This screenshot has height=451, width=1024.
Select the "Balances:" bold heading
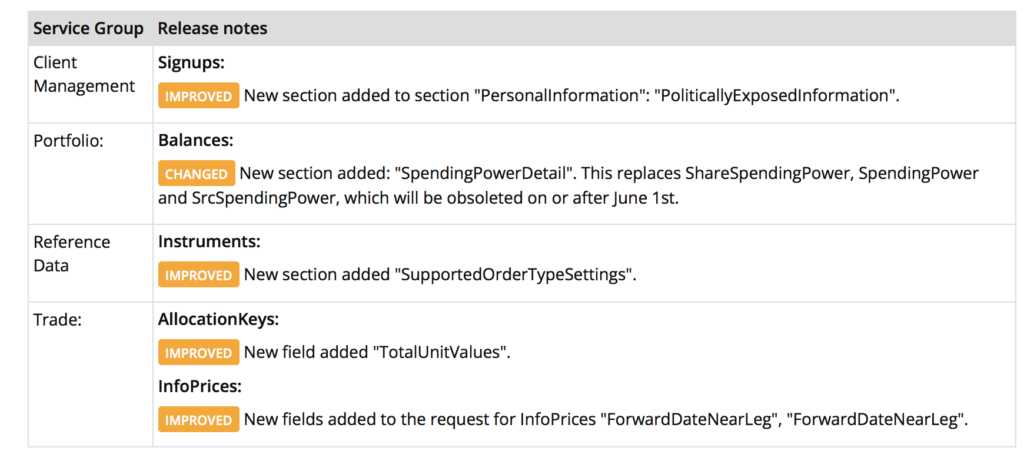195,141
